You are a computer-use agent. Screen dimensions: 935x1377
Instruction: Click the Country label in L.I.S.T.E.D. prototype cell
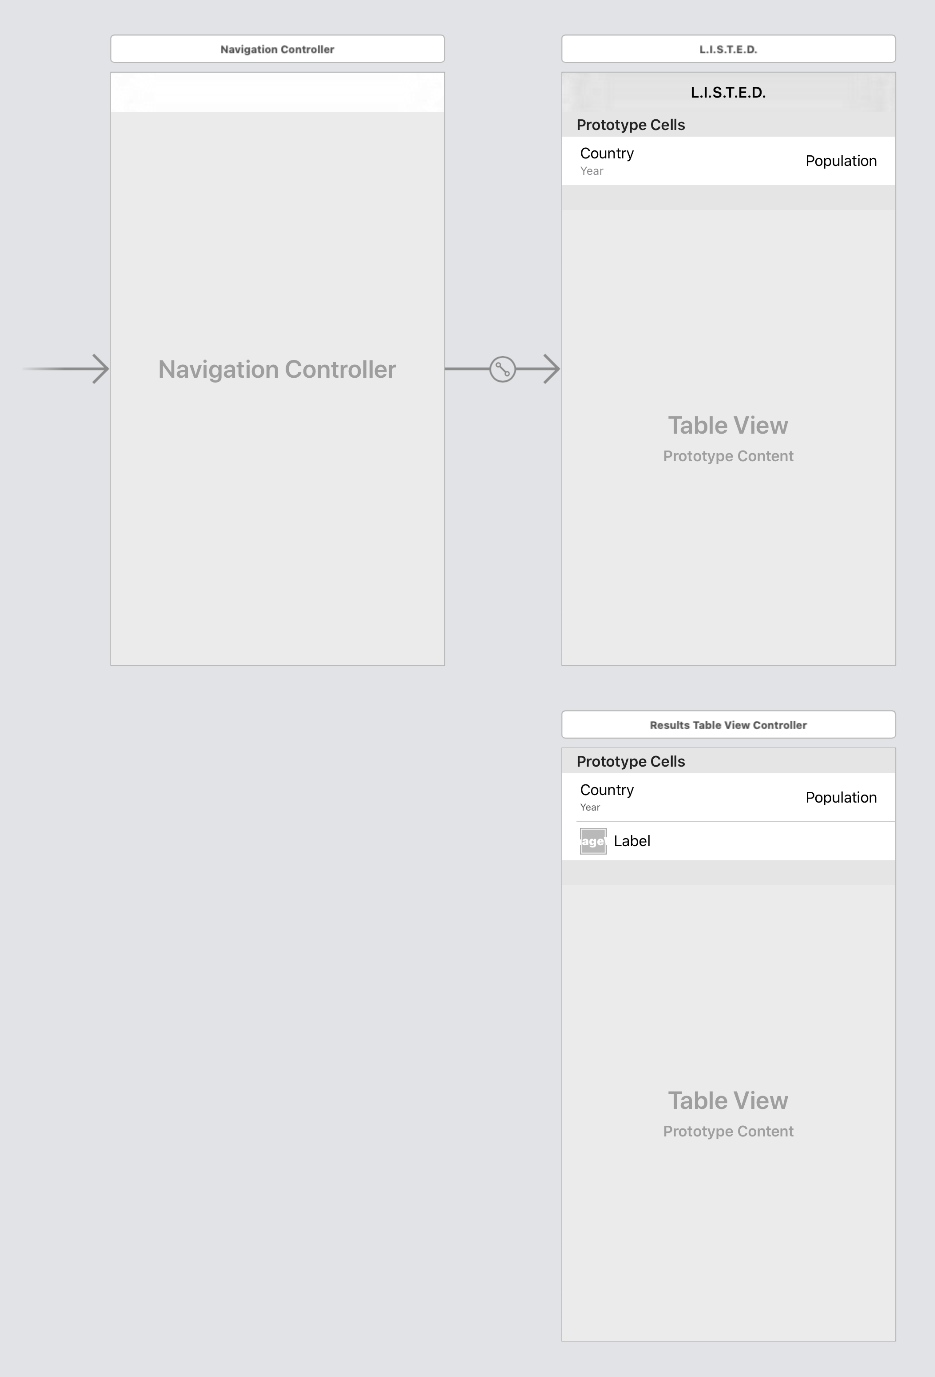(x=606, y=153)
